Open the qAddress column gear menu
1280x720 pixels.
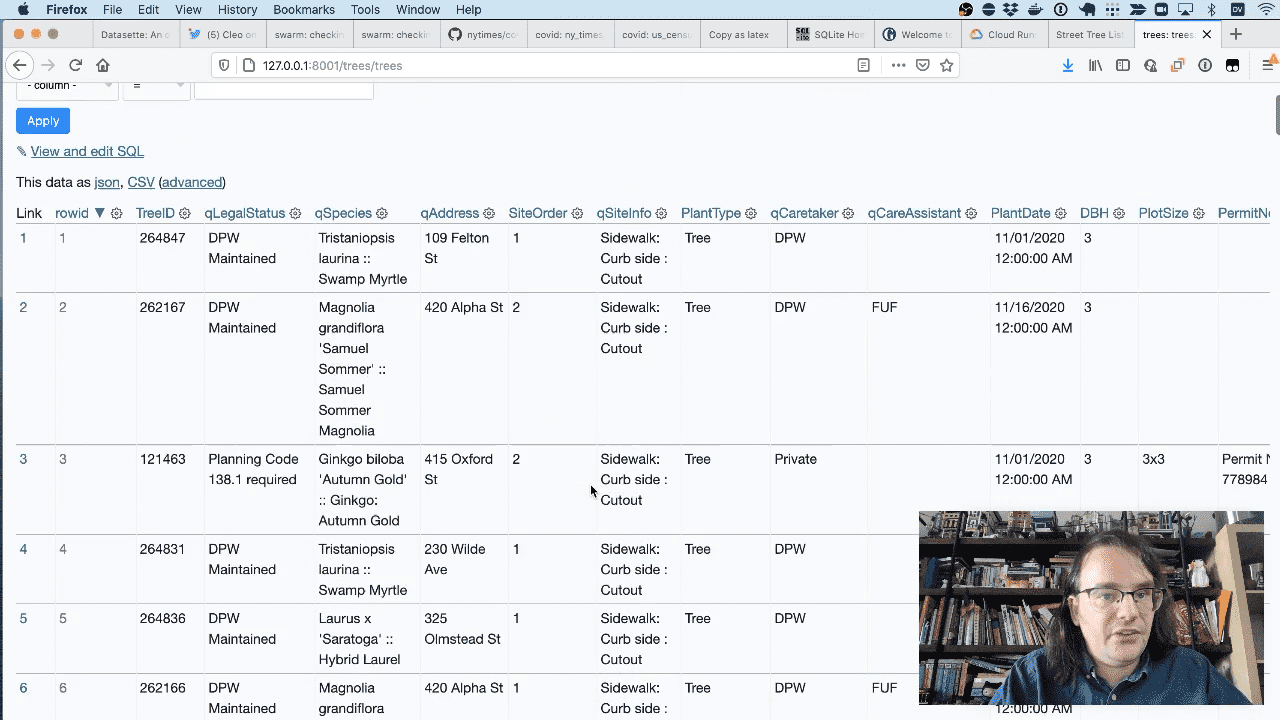(x=489, y=213)
